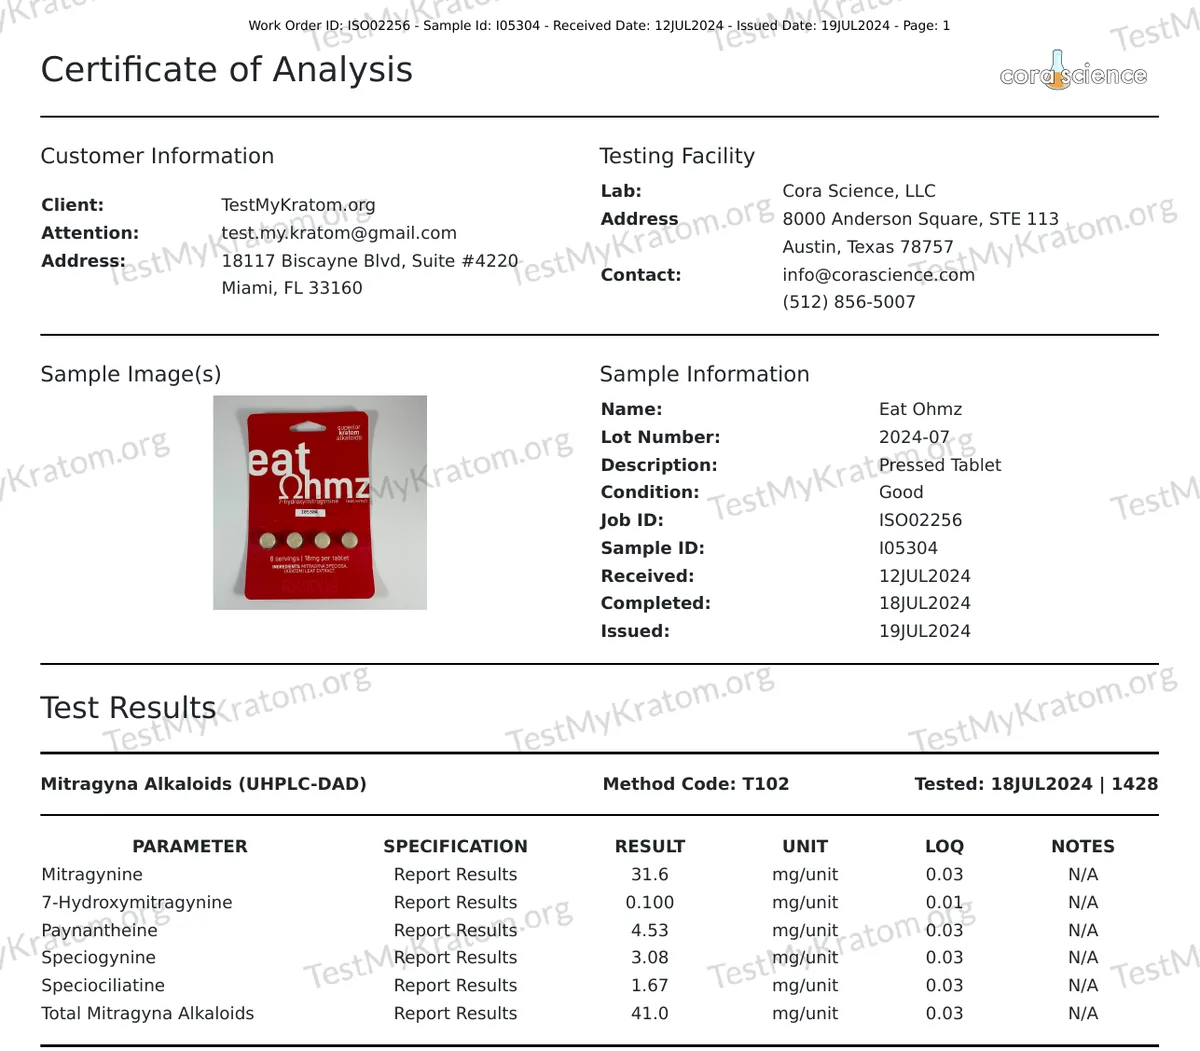Click the Work Order ID header line
The width and height of the screenshot is (1200, 1051).
point(599,26)
